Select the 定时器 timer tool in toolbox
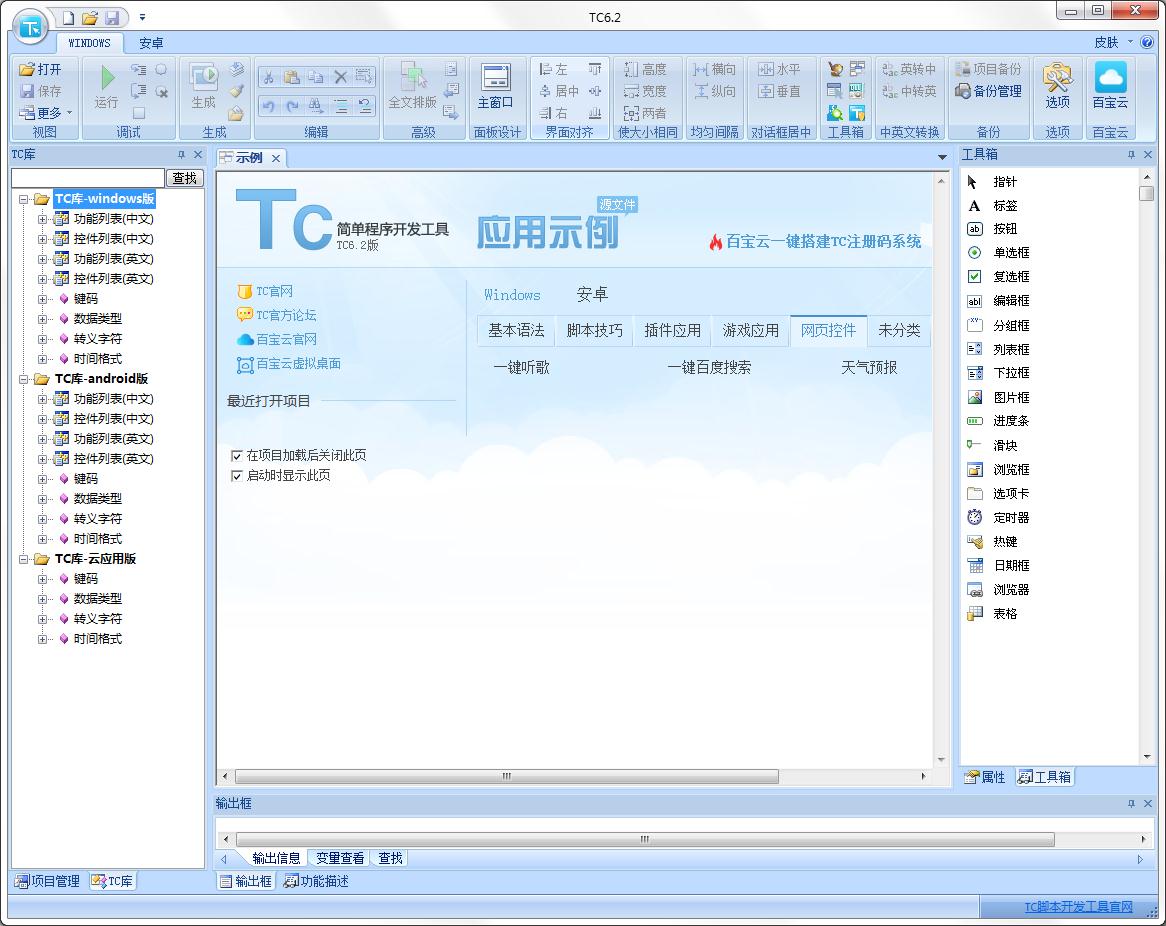The image size is (1166, 926). coord(975,518)
